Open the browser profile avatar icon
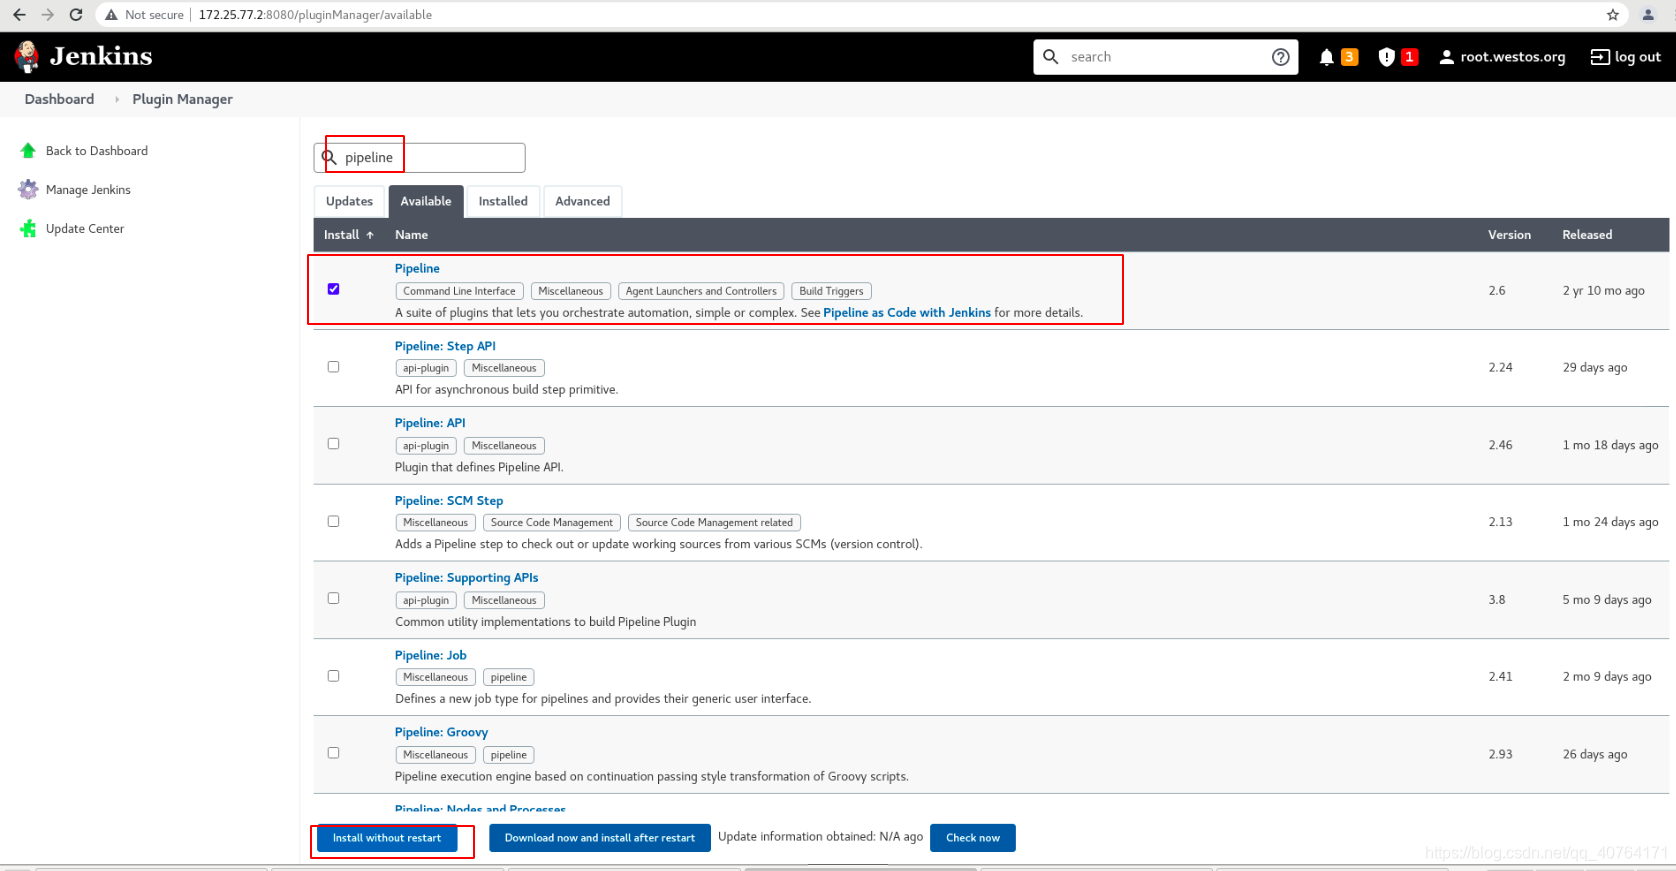 tap(1648, 15)
